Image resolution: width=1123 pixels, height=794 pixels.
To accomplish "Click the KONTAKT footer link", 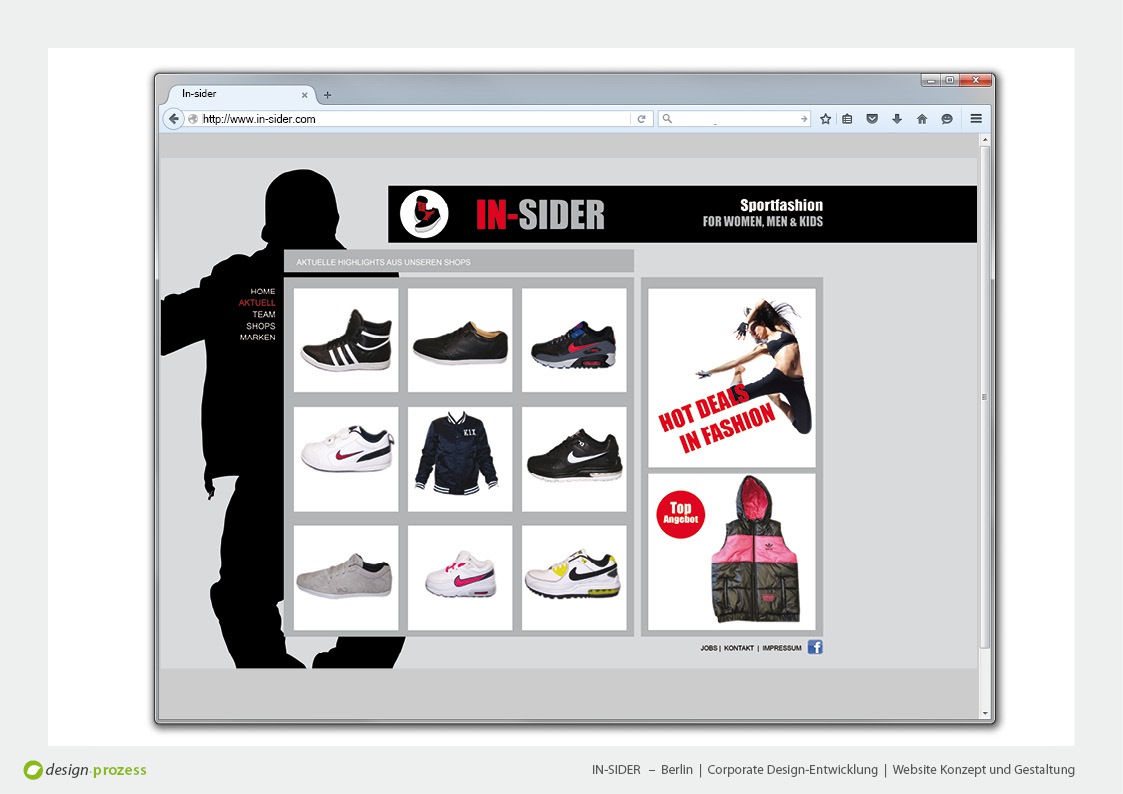I will tap(739, 648).
